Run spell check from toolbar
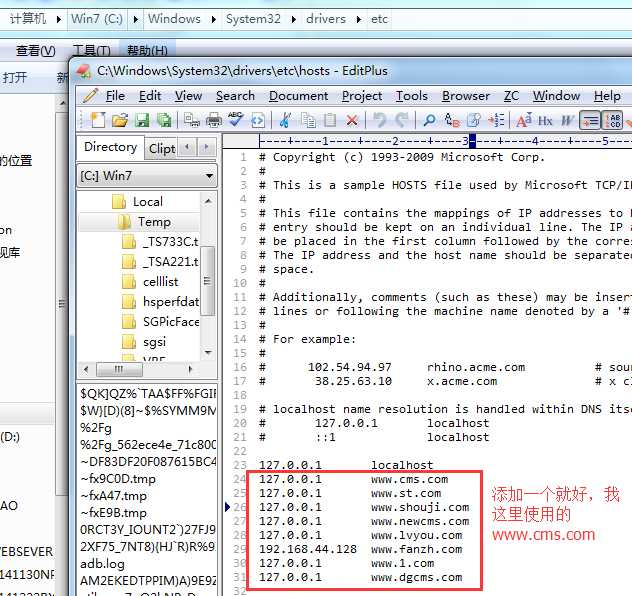The image size is (632, 596). click(x=236, y=120)
